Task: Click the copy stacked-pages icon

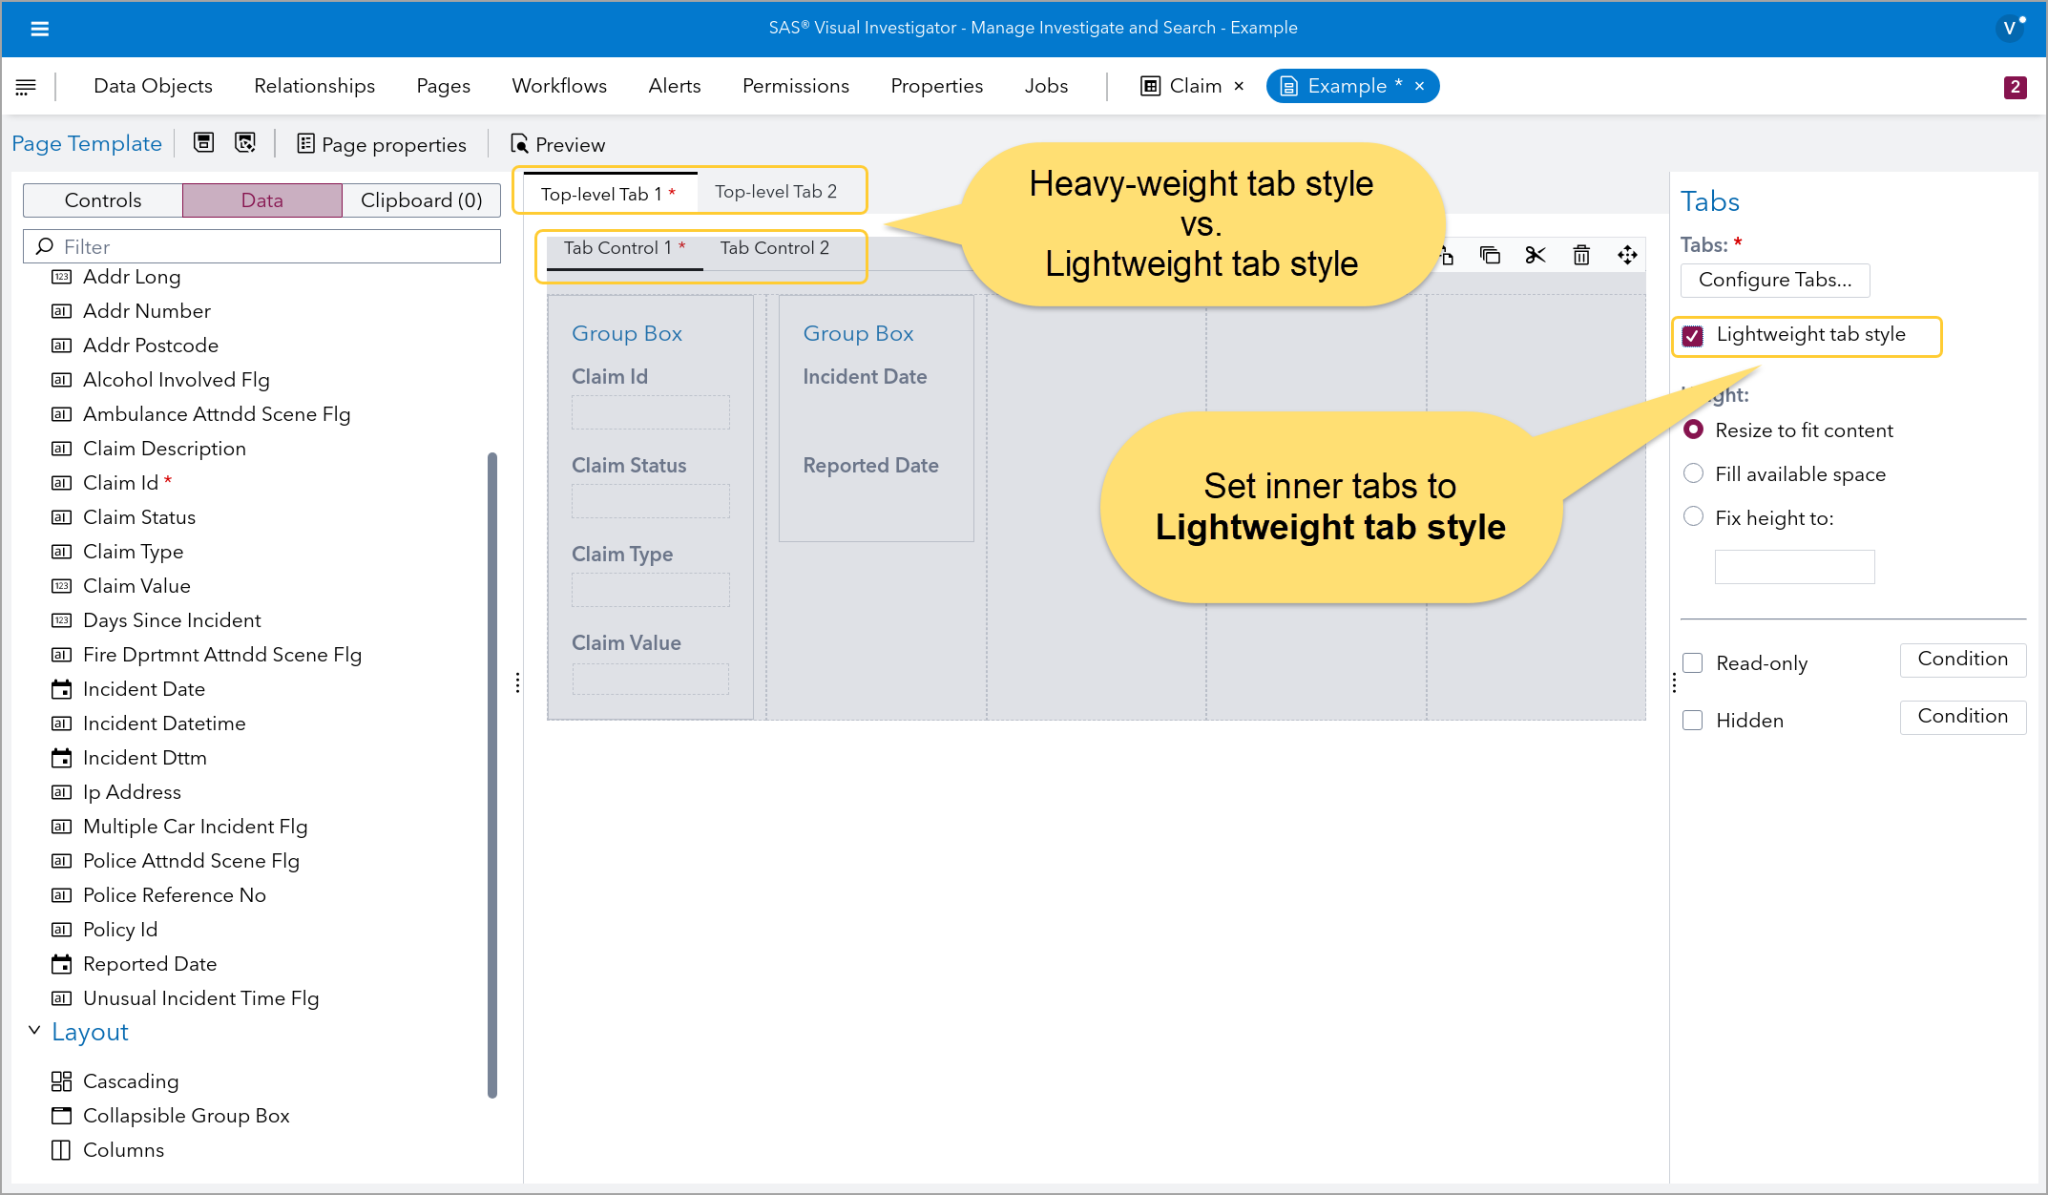Action: (1490, 255)
